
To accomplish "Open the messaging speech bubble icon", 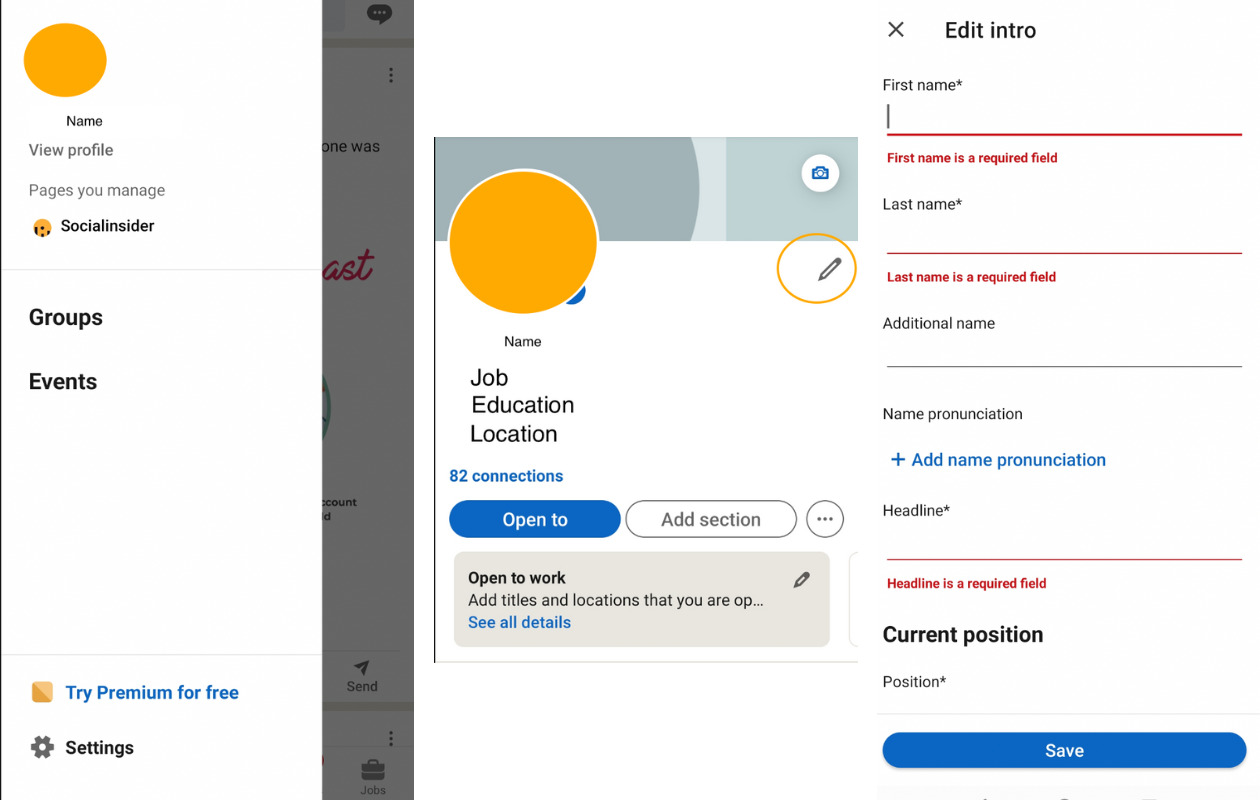I will point(379,14).
